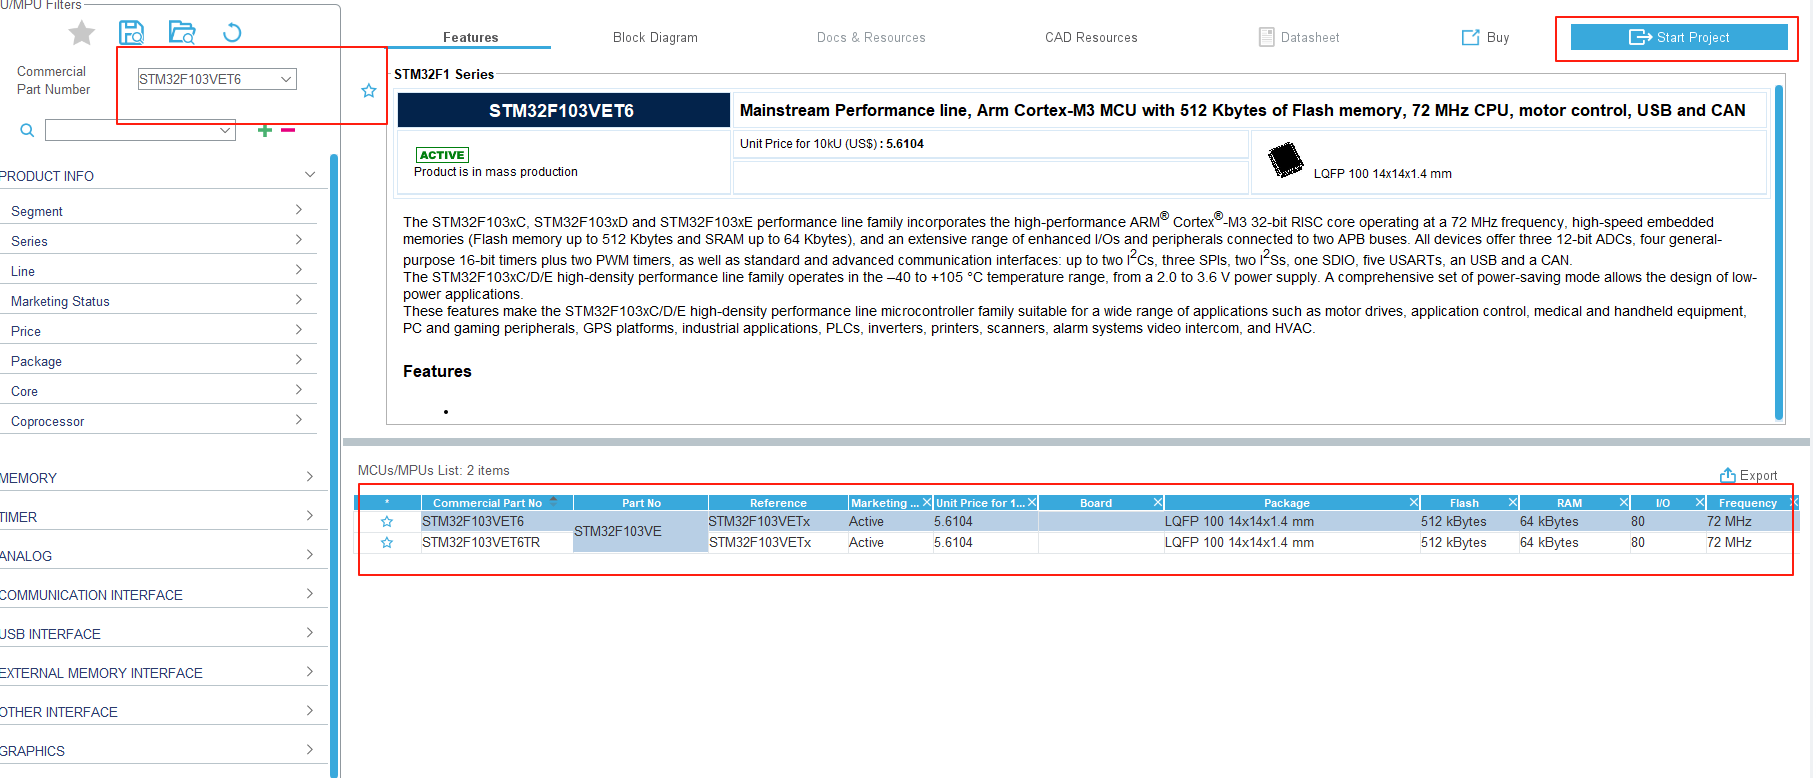Star the STM32F103VET6TR list row
Screen dimensions: 1816x778
coord(387,543)
